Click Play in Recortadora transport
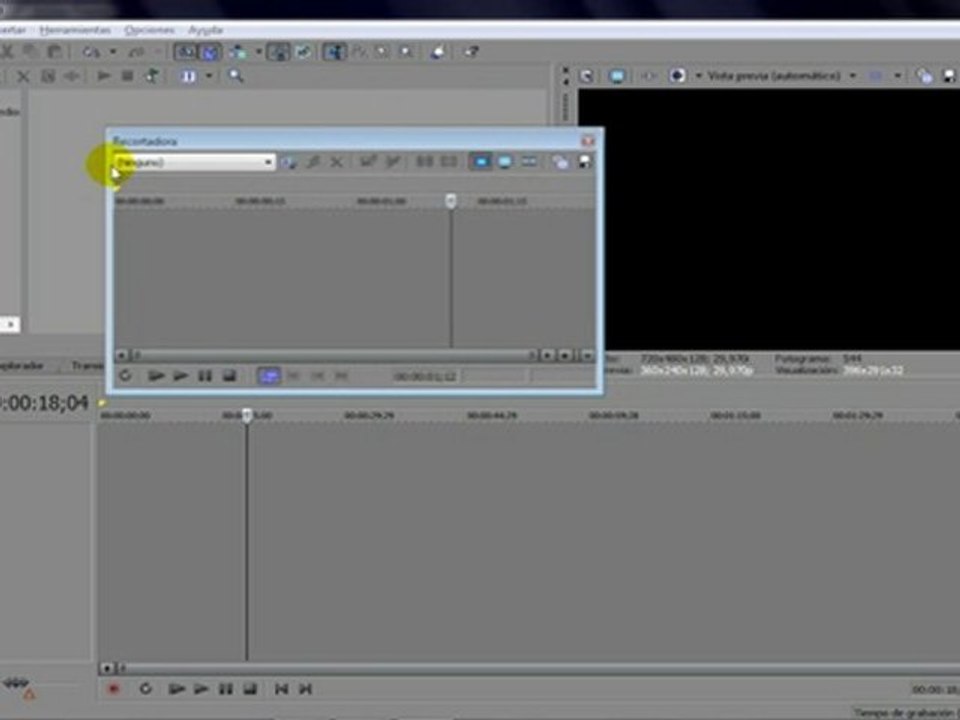This screenshot has height=720, width=960. [180, 375]
